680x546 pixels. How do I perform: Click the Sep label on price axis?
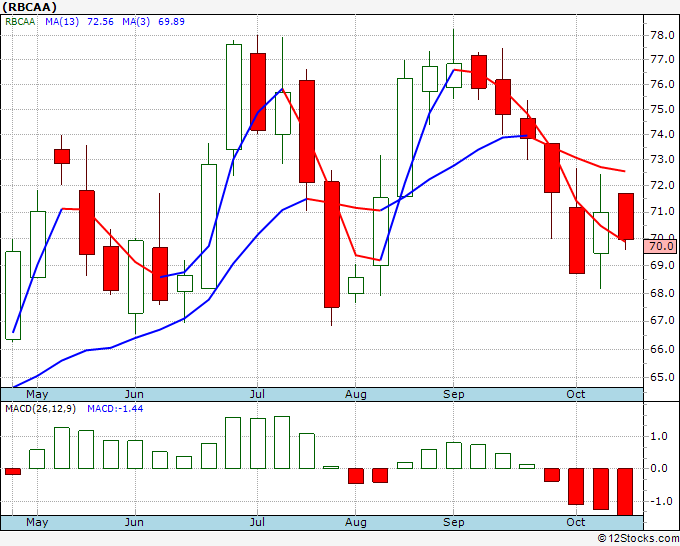pyautogui.click(x=454, y=394)
